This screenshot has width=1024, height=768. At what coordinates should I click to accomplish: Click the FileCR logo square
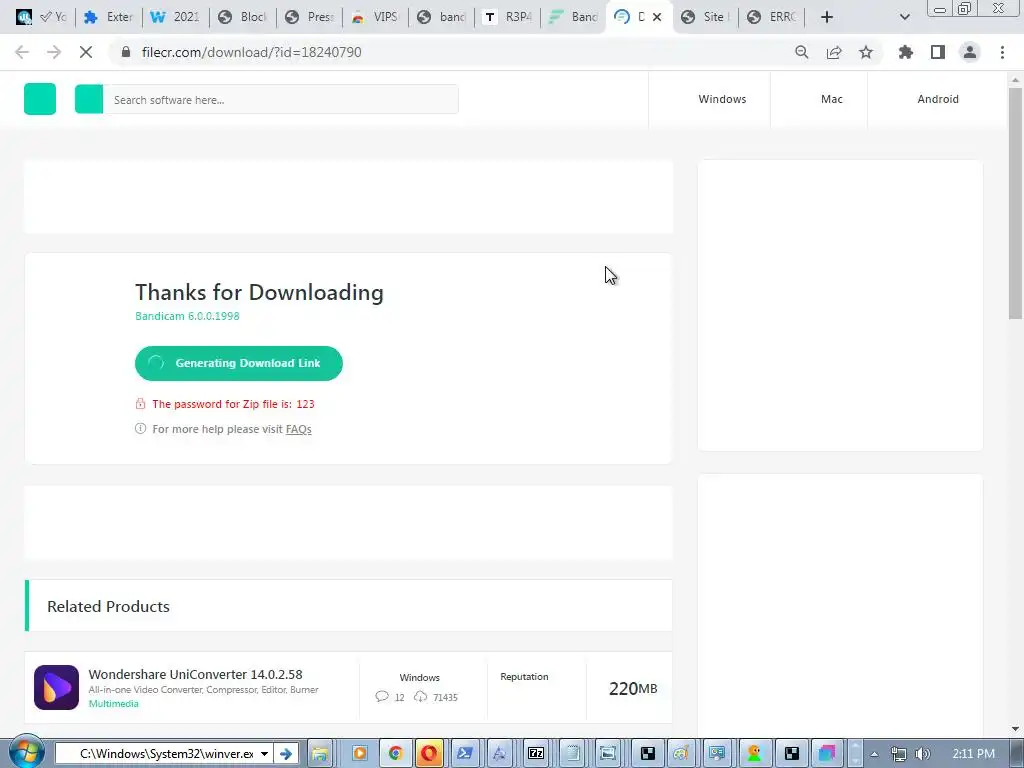(x=40, y=99)
